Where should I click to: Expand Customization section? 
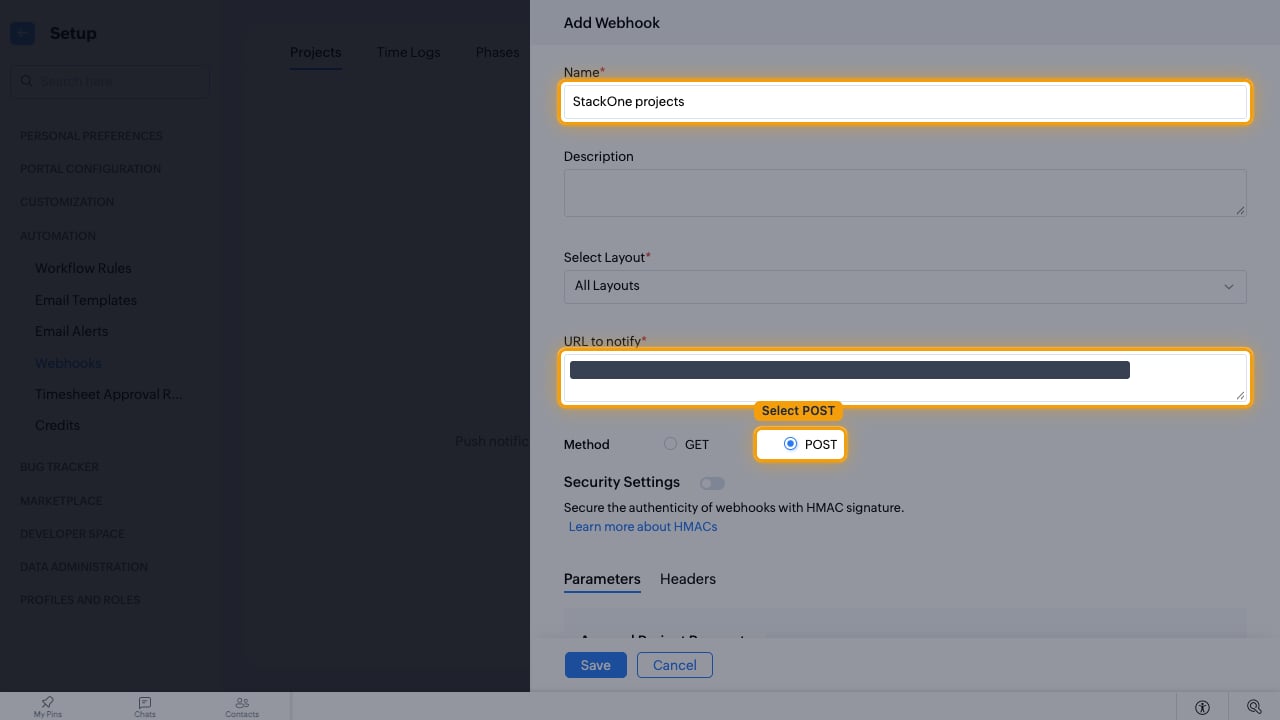pyautogui.click(x=67, y=202)
